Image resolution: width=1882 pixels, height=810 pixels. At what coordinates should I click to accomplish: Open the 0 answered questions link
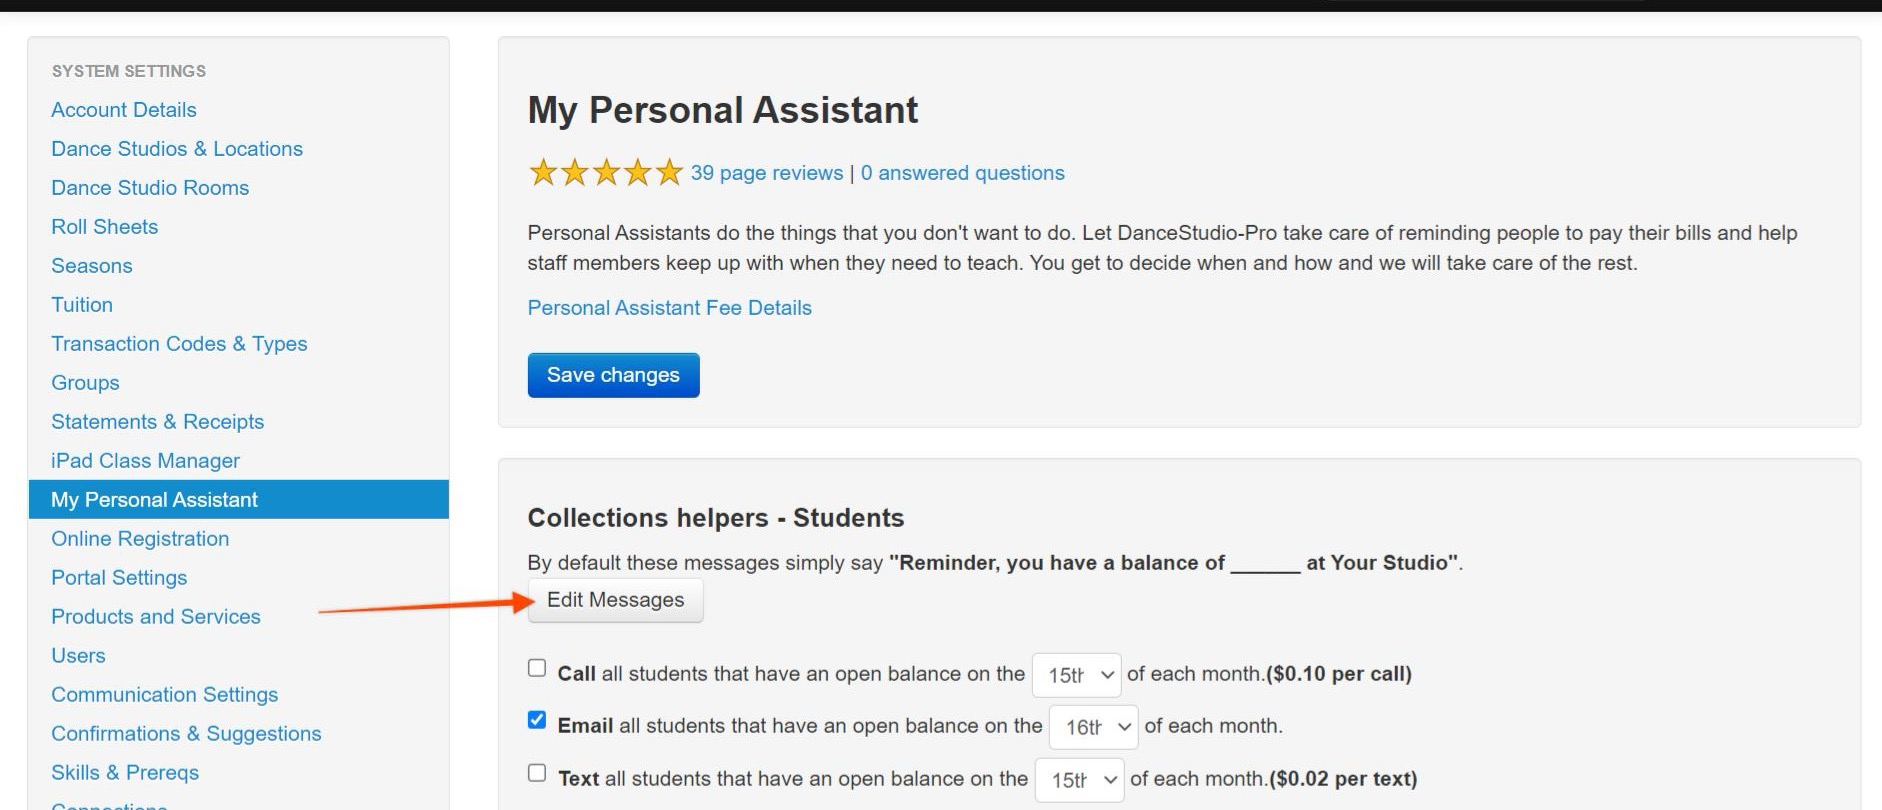click(962, 173)
